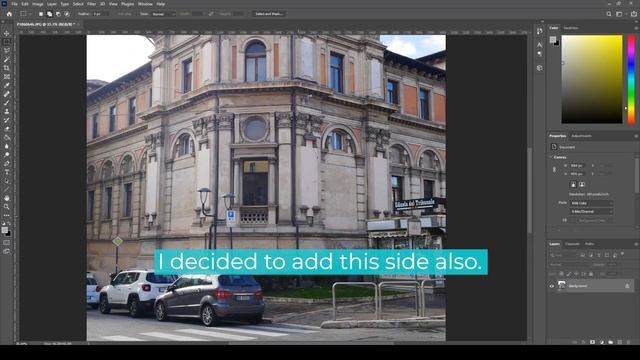
Task: Click the Select and Mask button
Action: coord(268,14)
